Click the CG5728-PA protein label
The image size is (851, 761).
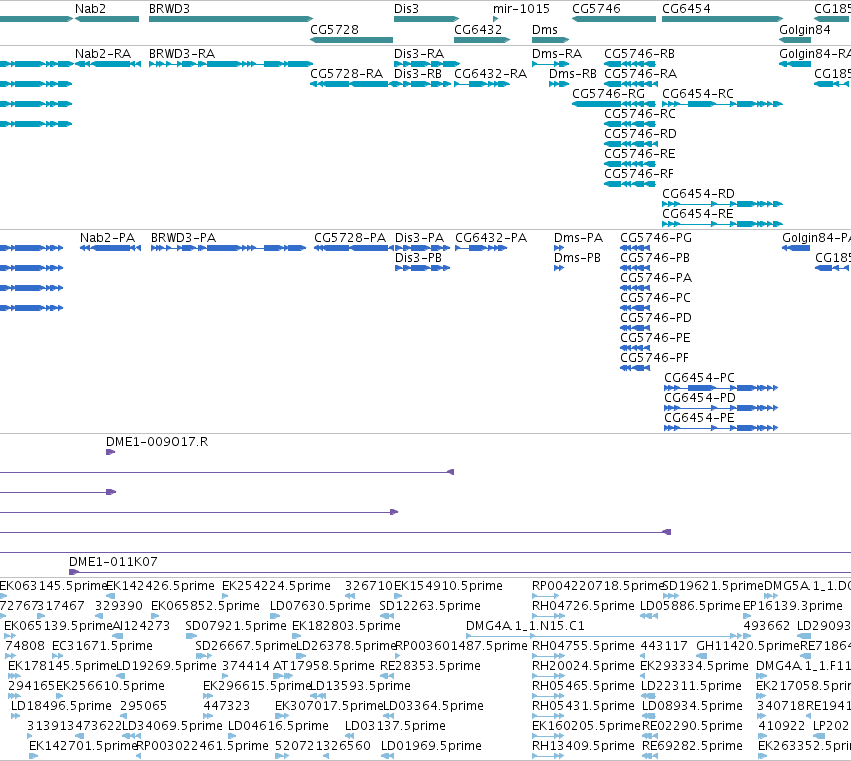pos(350,238)
